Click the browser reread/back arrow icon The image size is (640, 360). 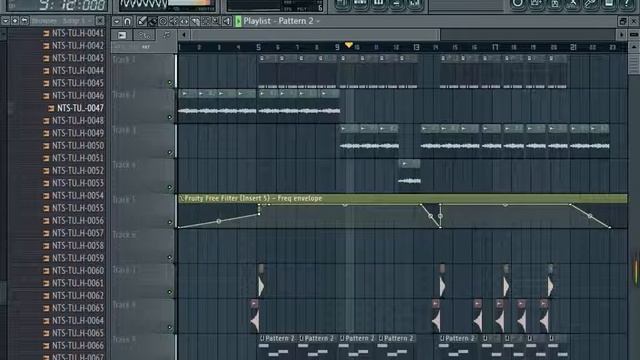(x=24, y=20)
